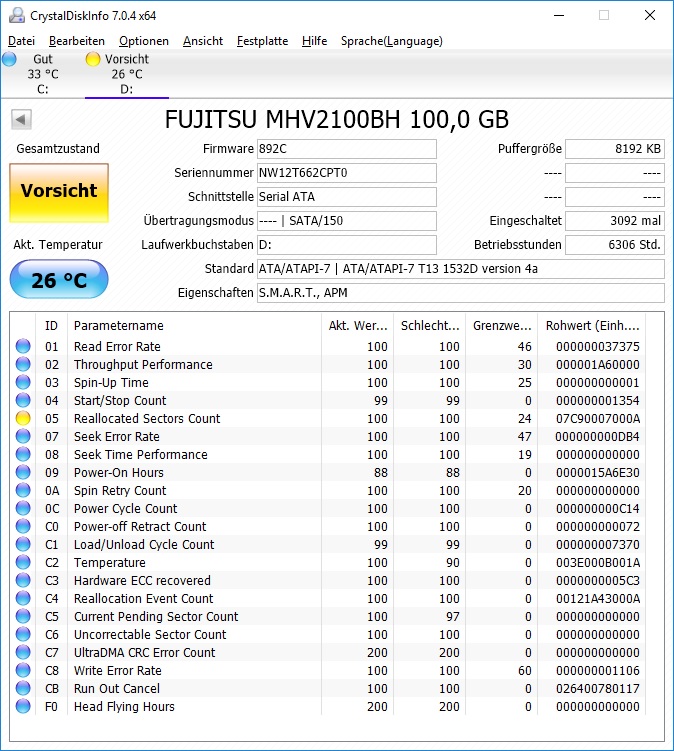Click the Parametername column header
Viewport: 674px width, 751px height.
[x=194, y=326]
